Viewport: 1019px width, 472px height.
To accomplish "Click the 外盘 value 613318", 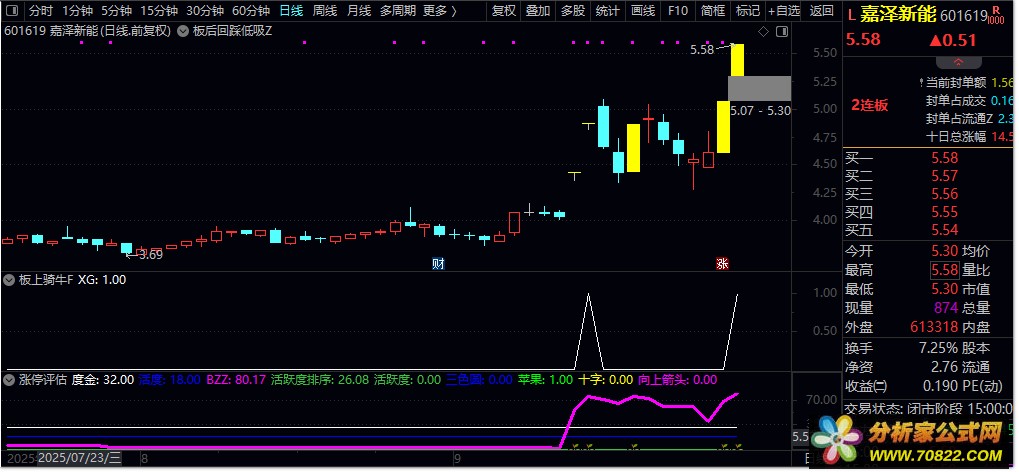I will click(x=936, y=328).
